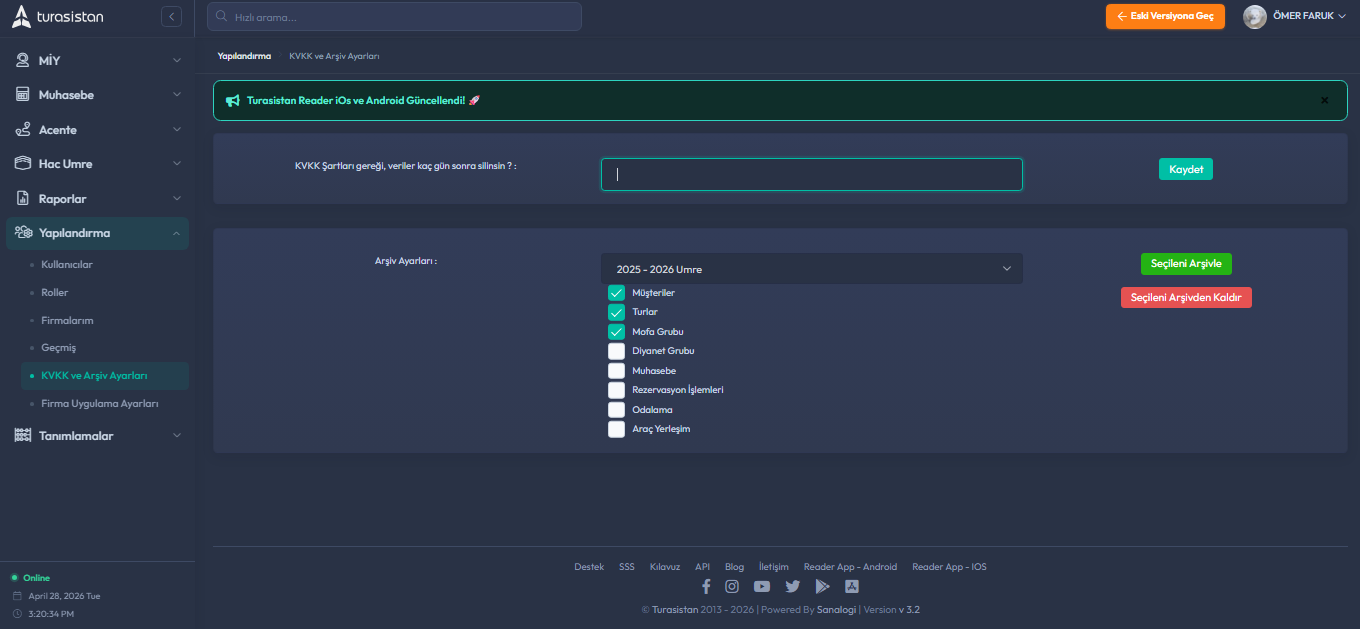Click the App Store icon in footer
1360x629 pixels.
852,587
